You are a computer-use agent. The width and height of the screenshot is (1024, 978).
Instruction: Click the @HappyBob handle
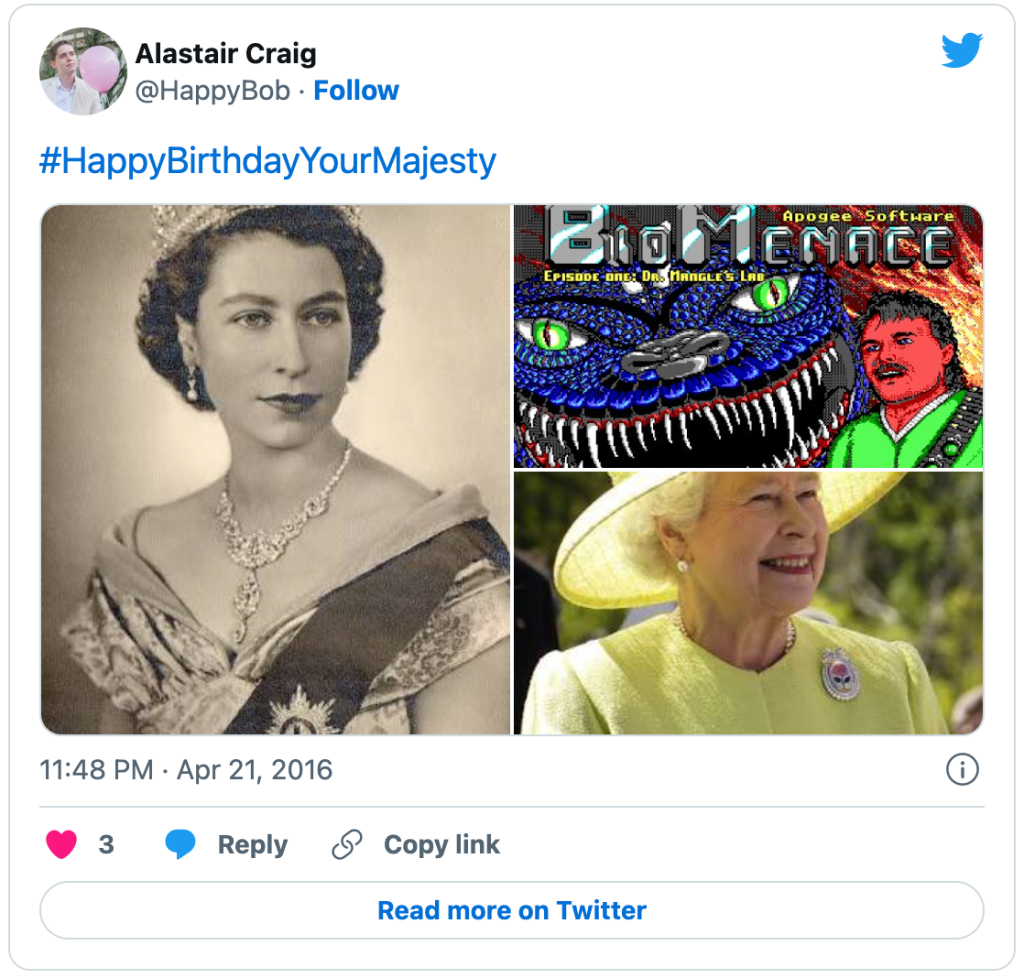tap(213, 91)
